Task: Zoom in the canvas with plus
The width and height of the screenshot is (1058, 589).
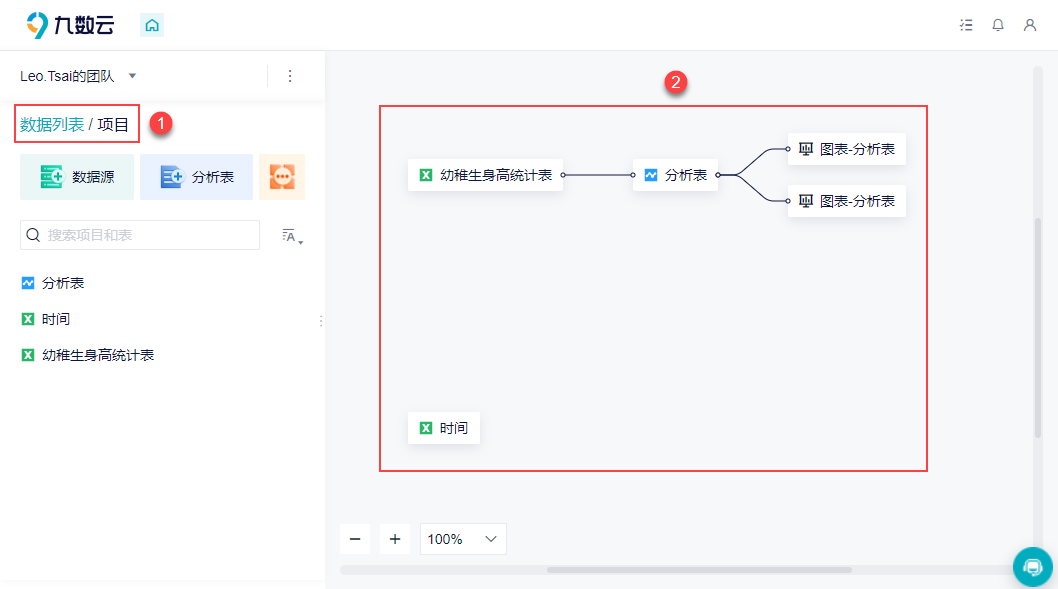Action: coord(395,539)
